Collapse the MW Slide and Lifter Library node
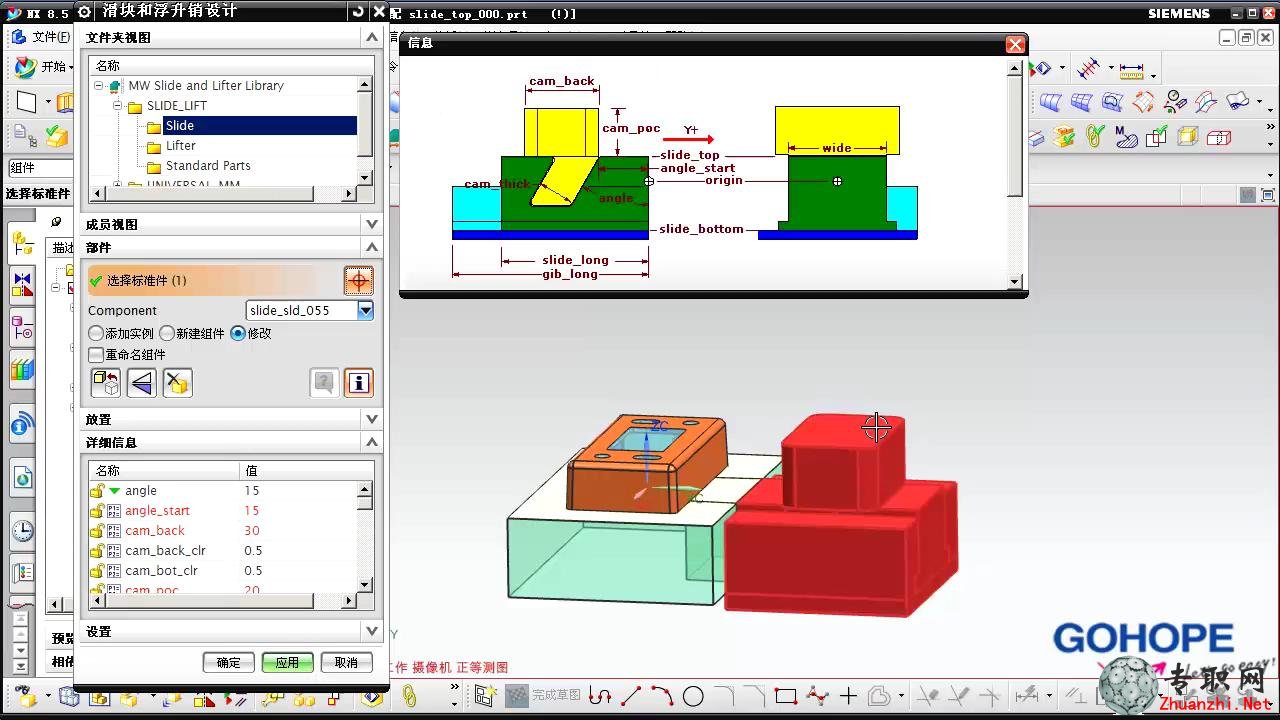1280x720 pixels. point(99,86)
